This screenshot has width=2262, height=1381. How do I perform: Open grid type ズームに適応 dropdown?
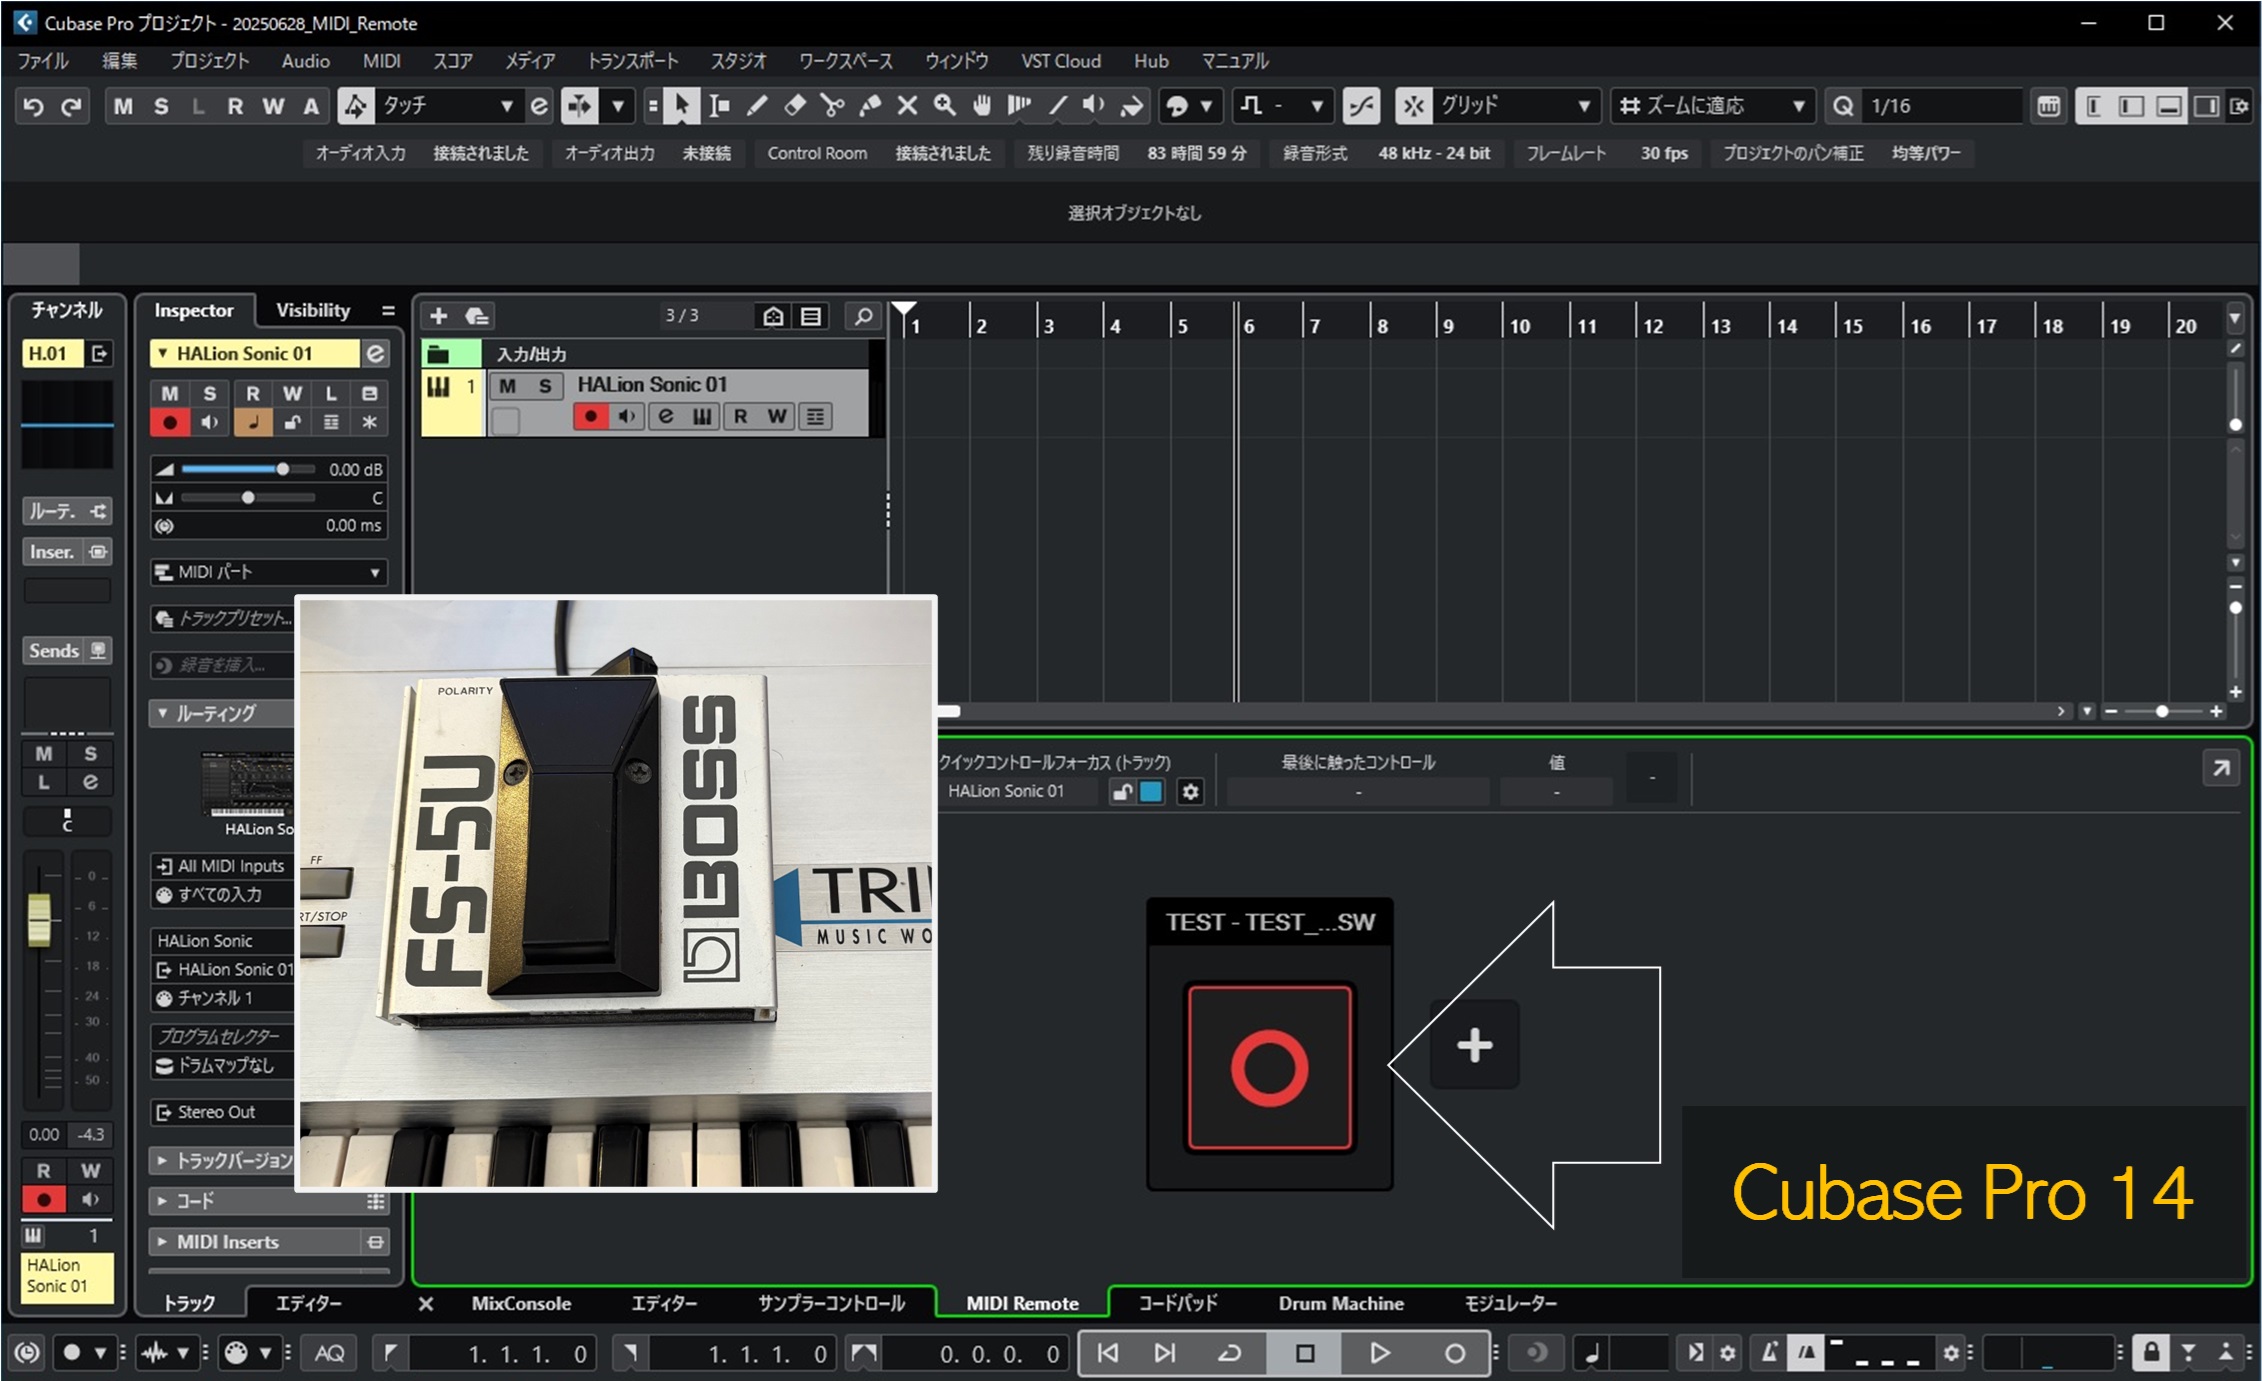(1711, 106)
